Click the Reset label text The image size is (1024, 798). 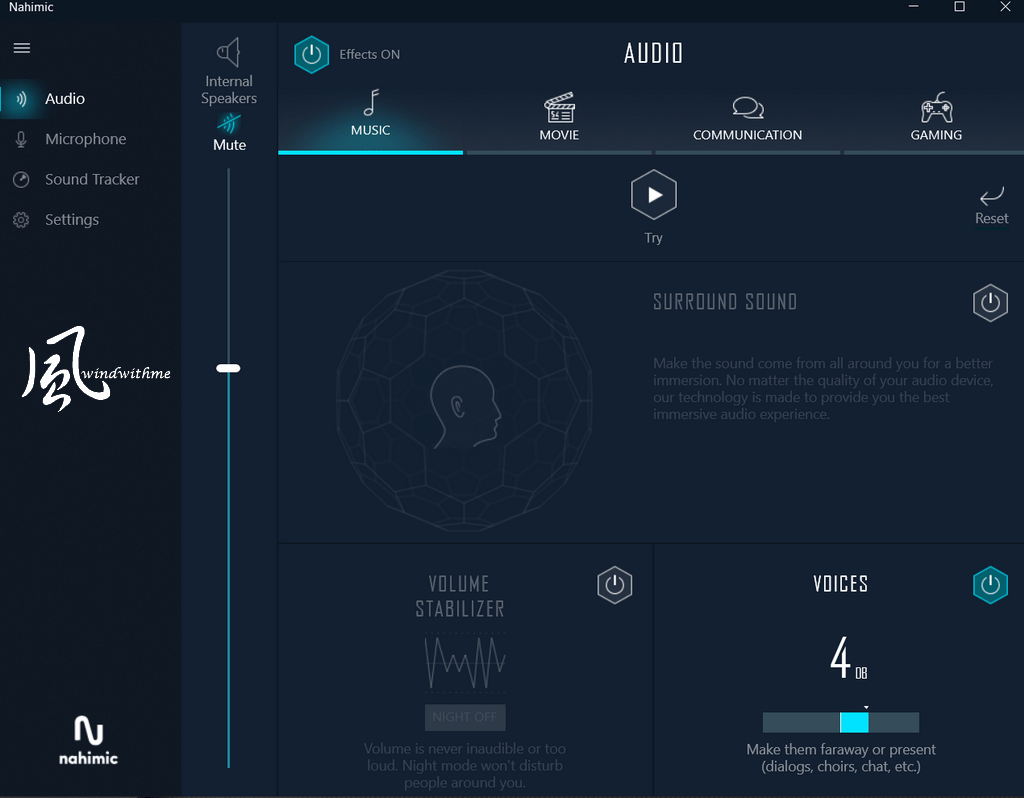click(x=991, y=218)
